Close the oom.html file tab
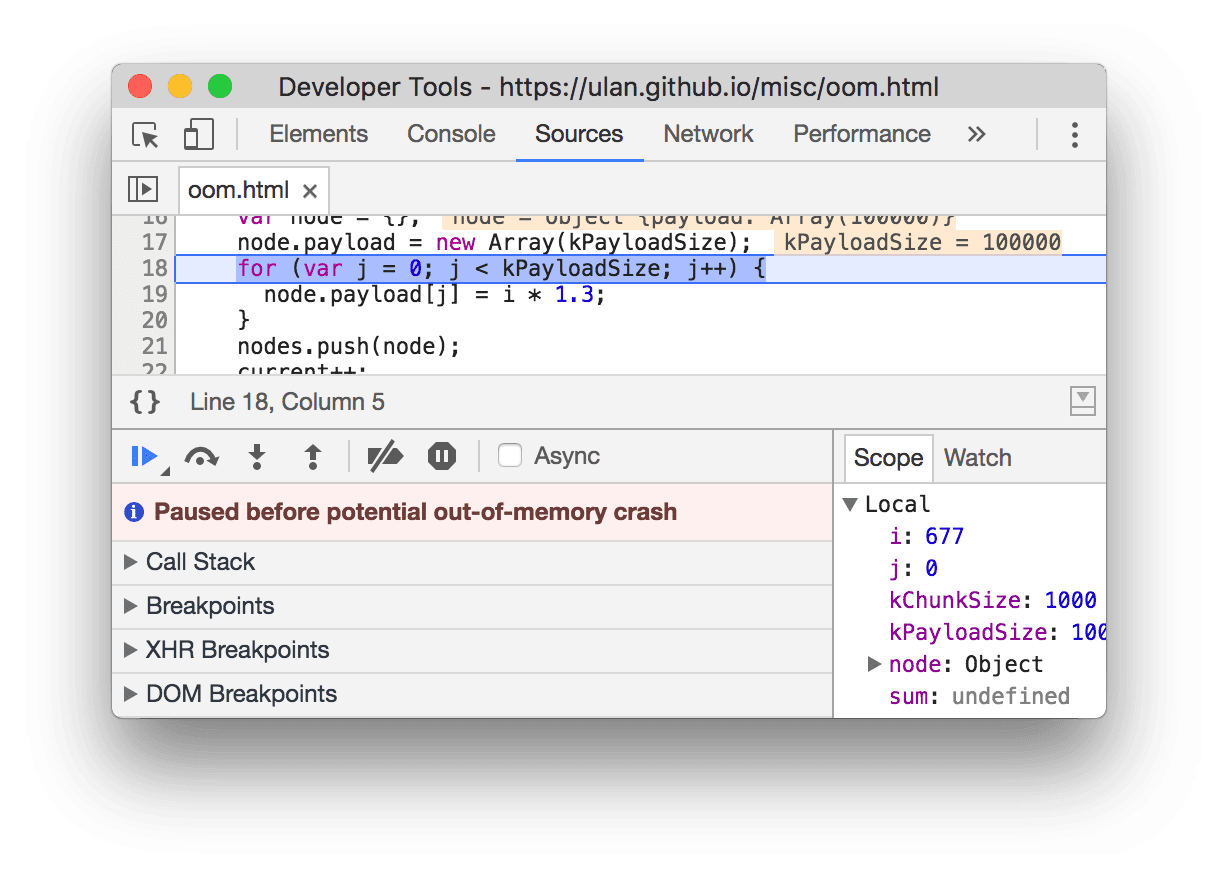 309,190
